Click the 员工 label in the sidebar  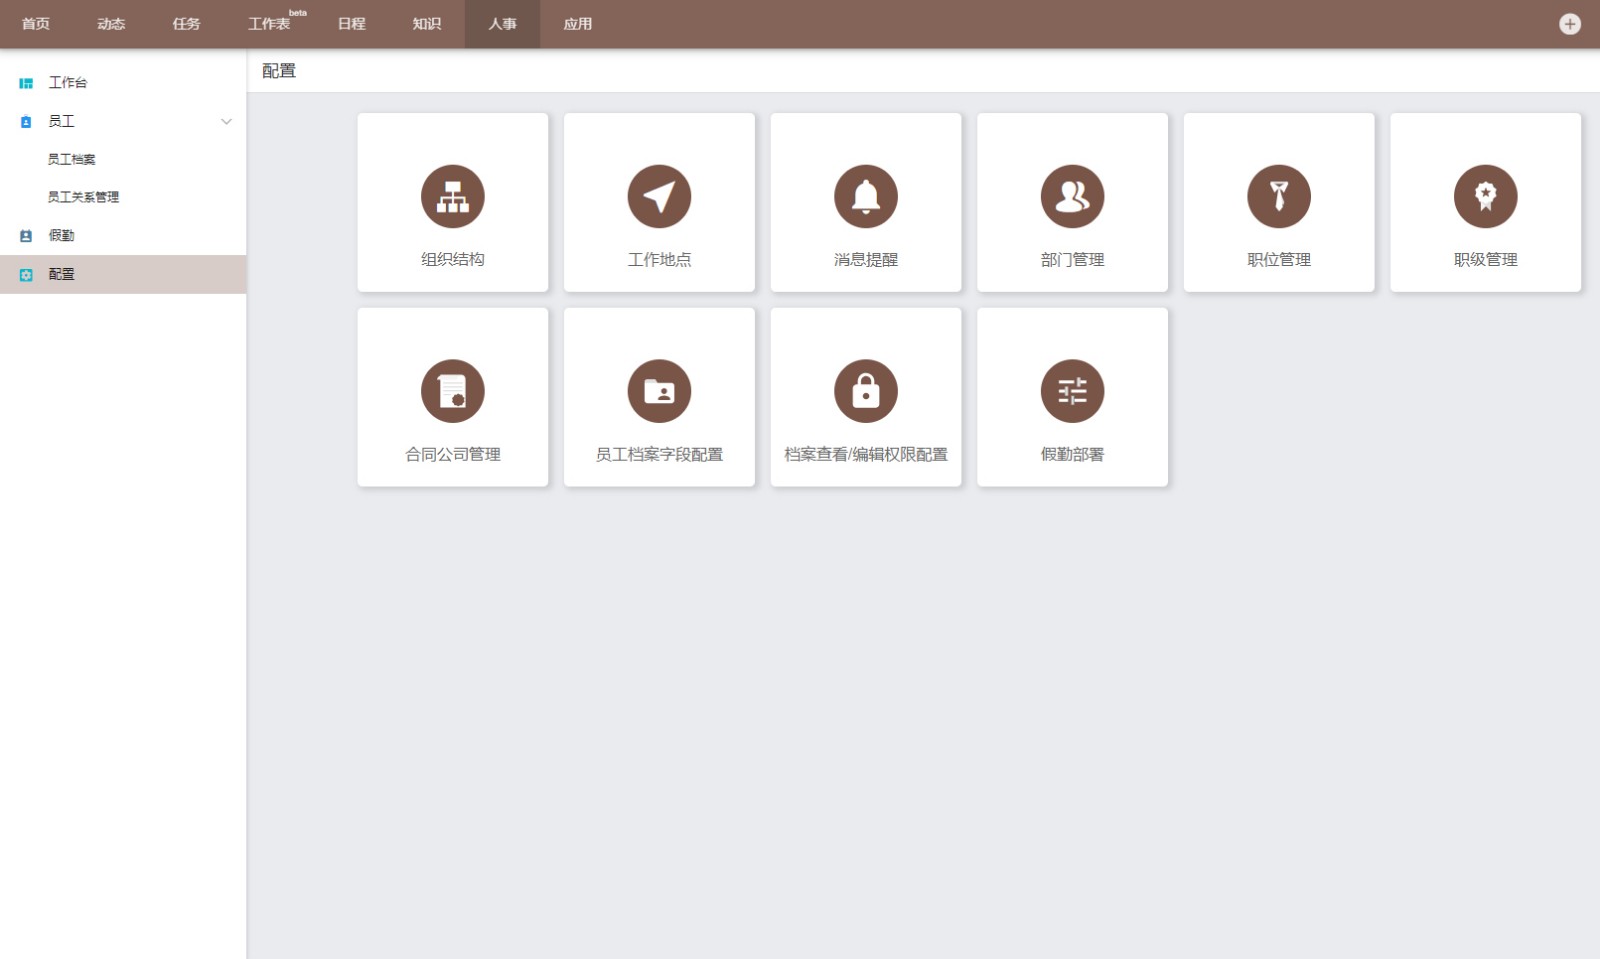(61, 122)
